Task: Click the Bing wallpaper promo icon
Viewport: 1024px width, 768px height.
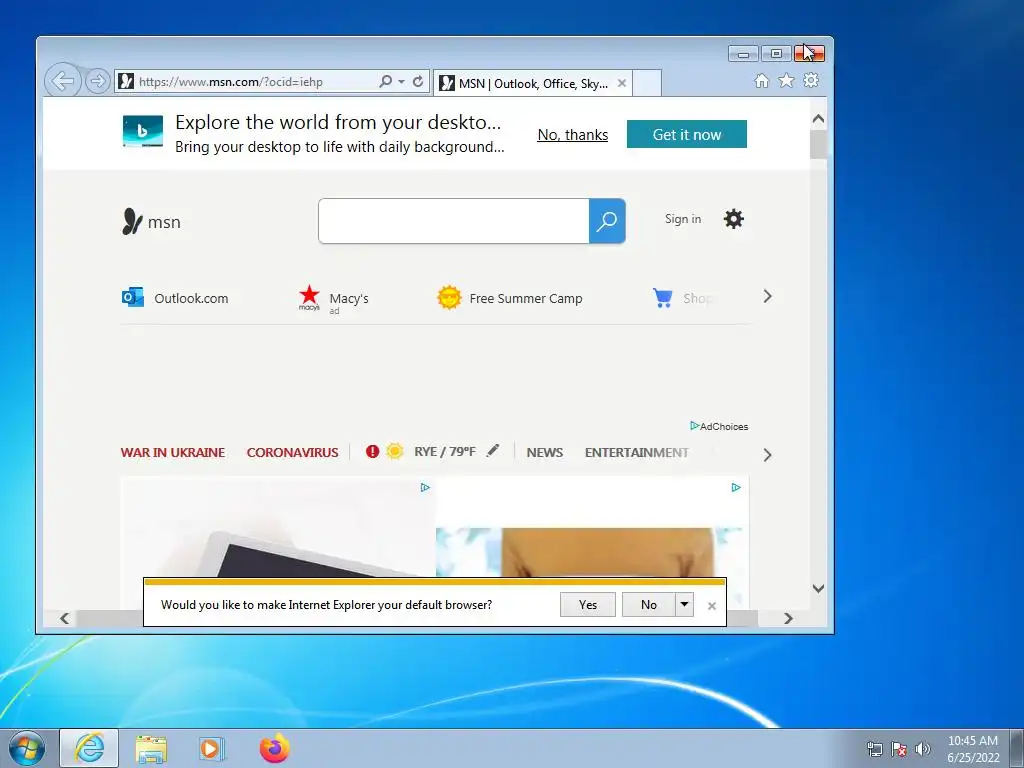Action: pos(143,131)
